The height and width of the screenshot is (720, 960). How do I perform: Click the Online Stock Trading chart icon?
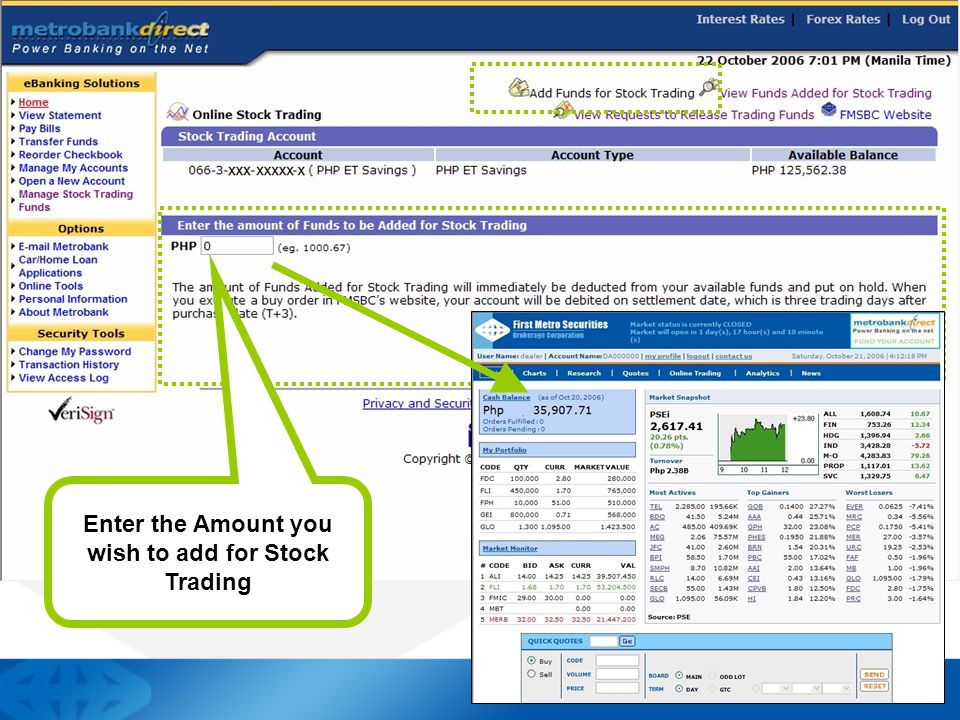pyautogui.click(x=178, y=112)
